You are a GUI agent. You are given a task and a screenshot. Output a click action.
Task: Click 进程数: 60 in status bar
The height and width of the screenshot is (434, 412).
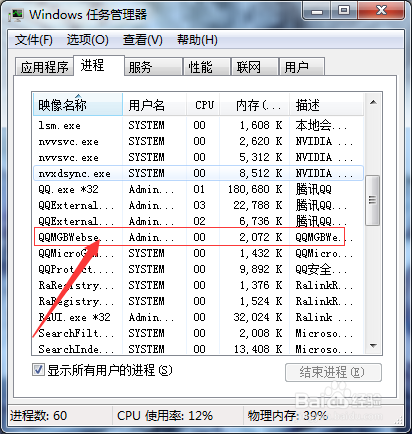tap(39, 416)
